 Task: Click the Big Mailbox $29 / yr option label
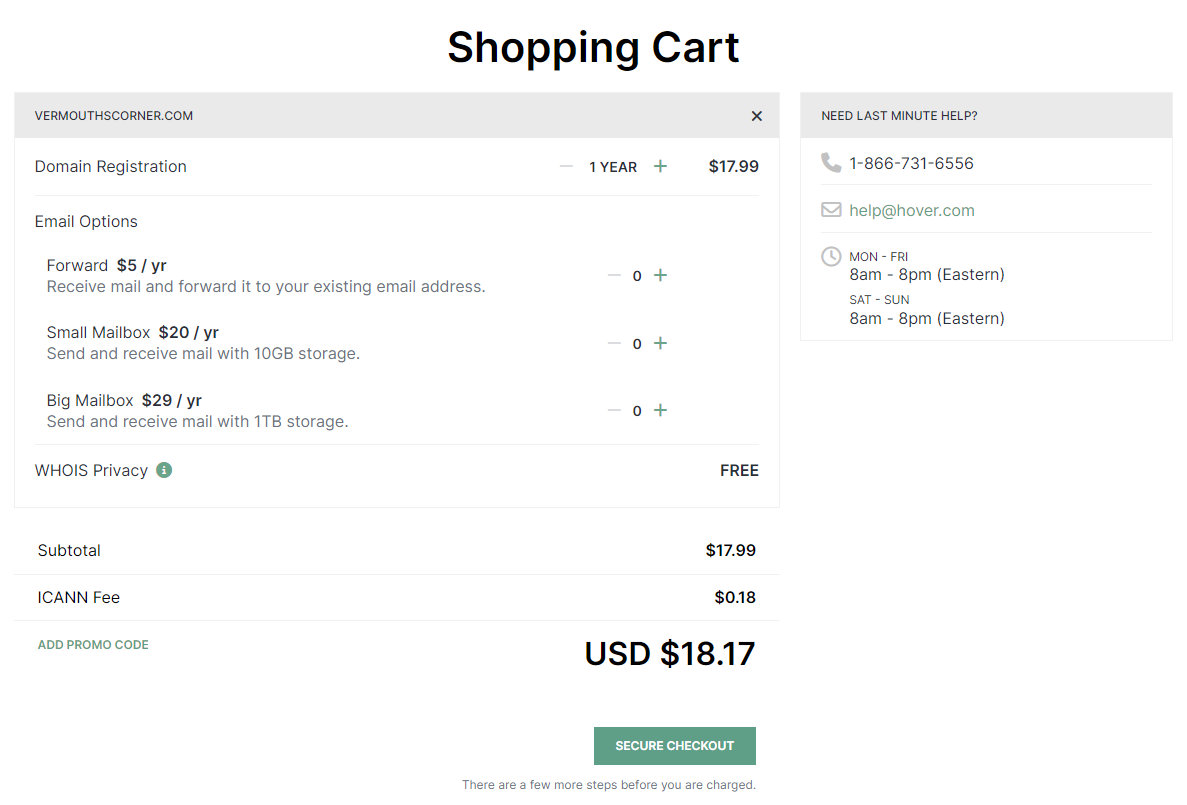(124, 400)
